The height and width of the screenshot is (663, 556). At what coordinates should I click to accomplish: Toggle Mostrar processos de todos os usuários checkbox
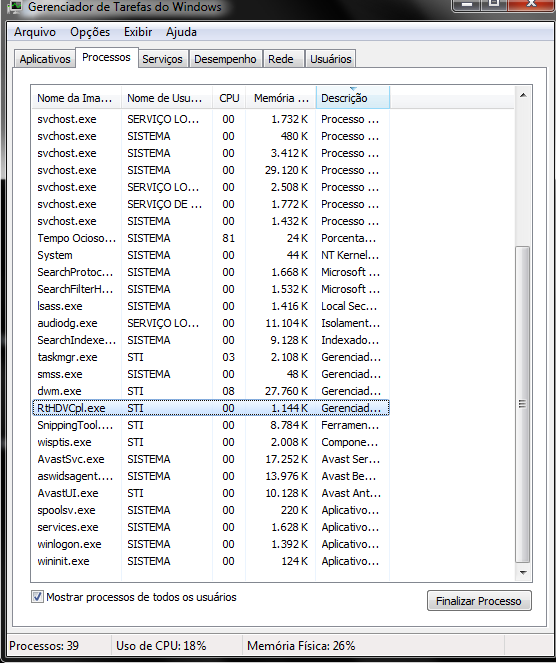click(x=37, y=597)
